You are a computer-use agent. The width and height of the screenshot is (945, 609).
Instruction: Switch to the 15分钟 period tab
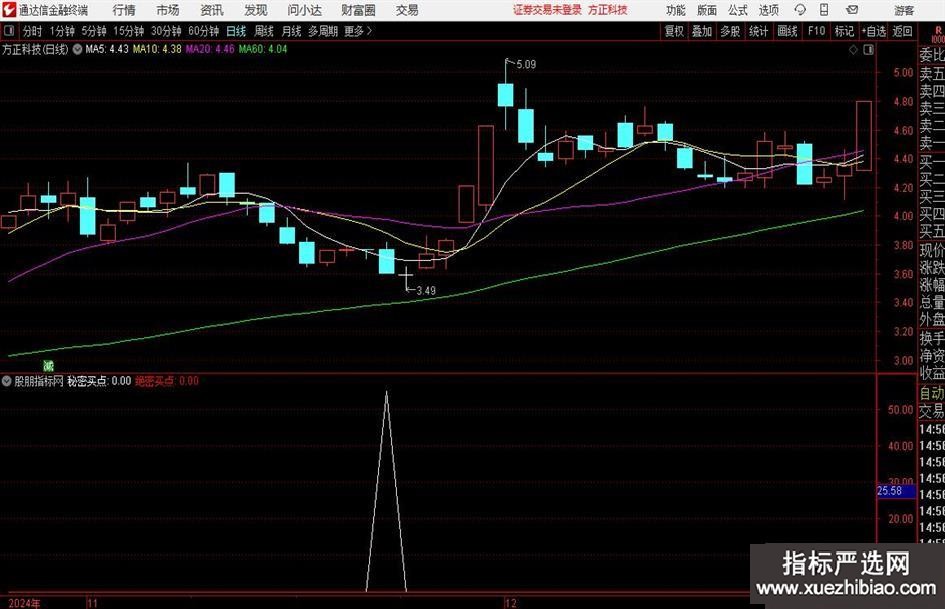[129, 31]
